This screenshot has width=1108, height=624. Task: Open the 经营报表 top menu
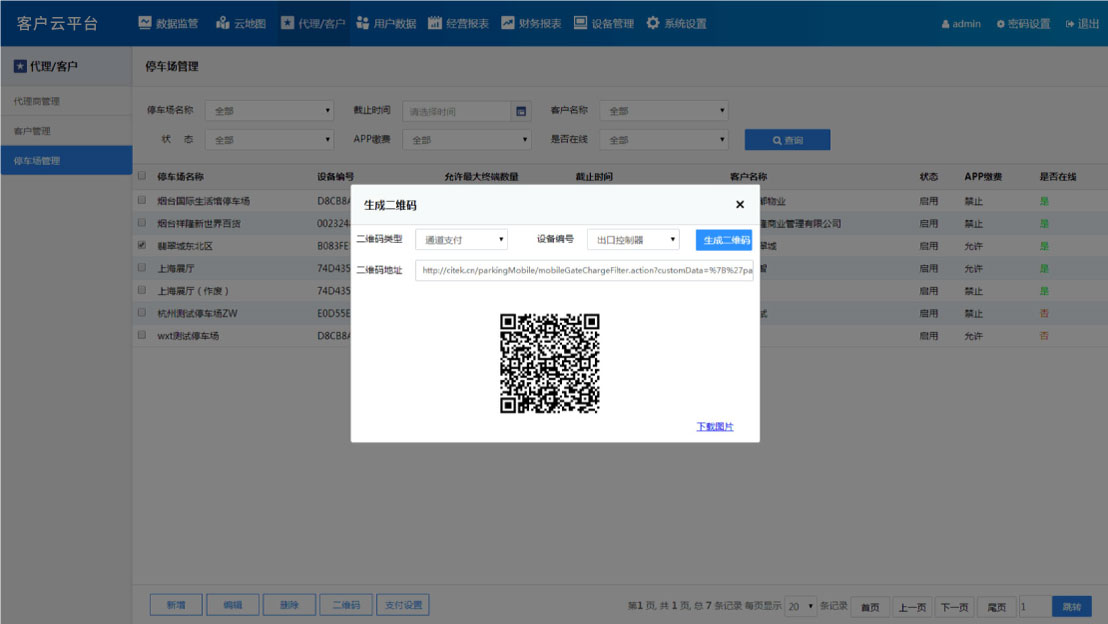coord(459,23)
